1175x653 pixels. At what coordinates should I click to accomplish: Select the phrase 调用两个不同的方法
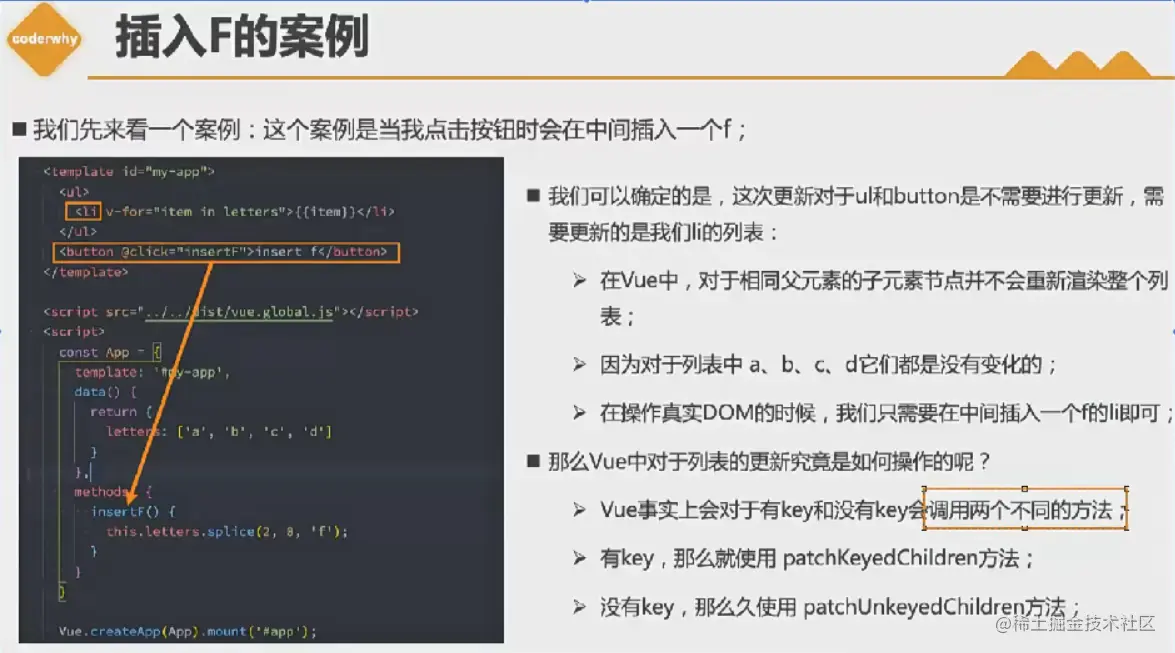coord(1021,511)
